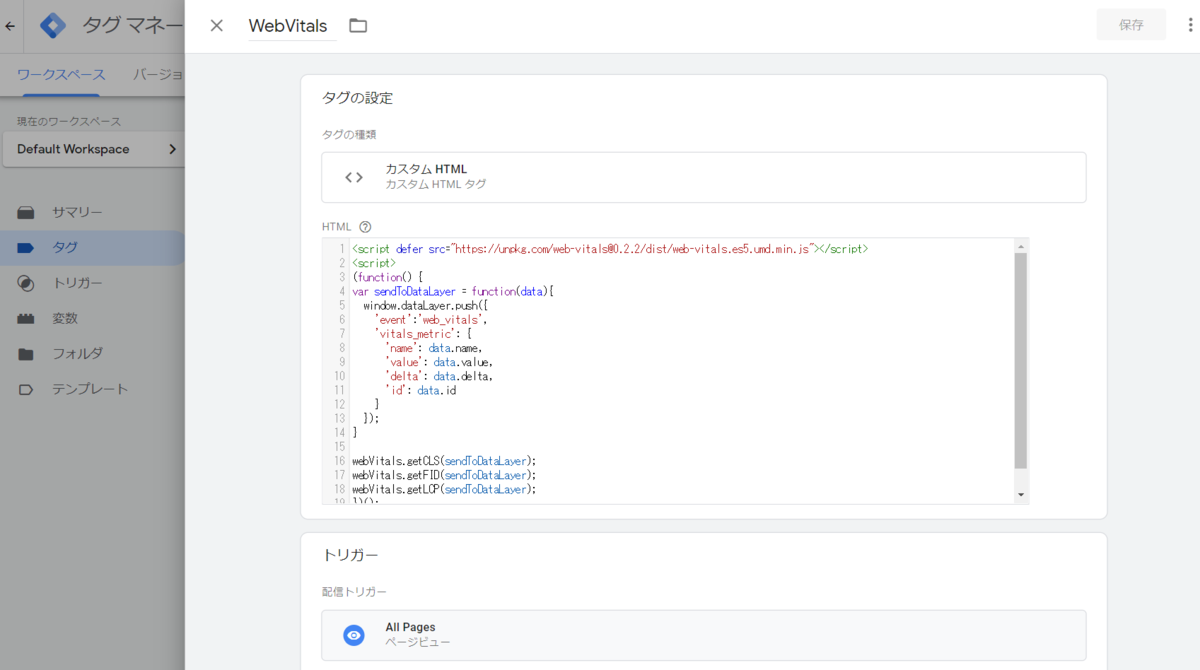The width and height of the screenshot is (1200, 670).
Task: Click the webVitals.getFID code line
Action: pos(444,475)
